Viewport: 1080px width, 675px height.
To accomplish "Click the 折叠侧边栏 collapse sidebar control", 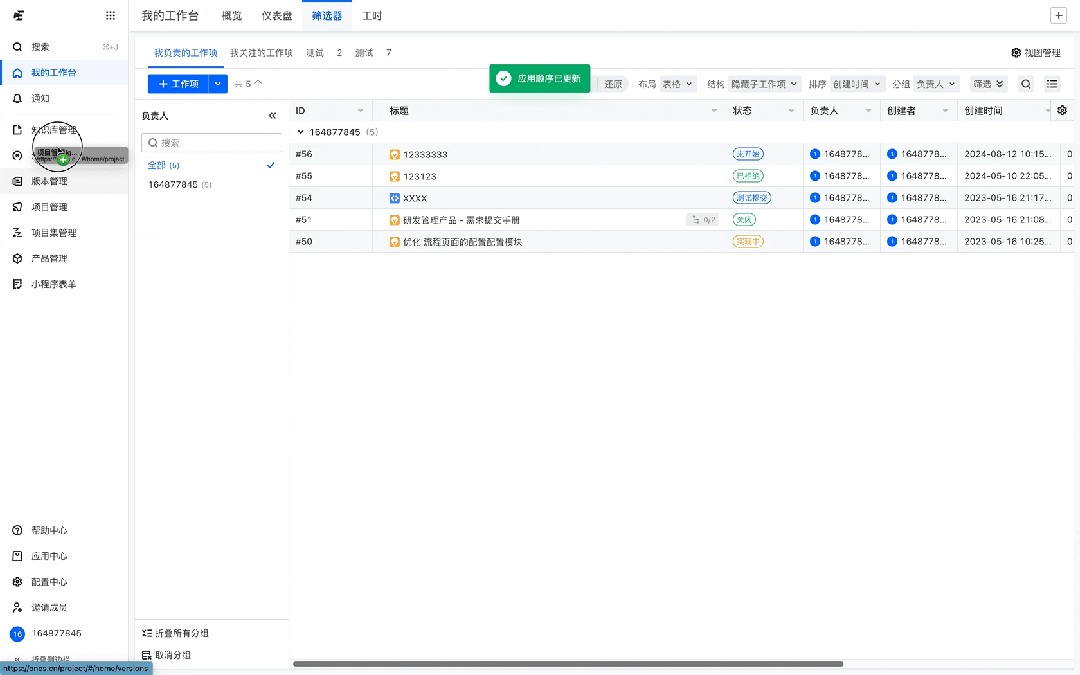I will click(43, 659).
